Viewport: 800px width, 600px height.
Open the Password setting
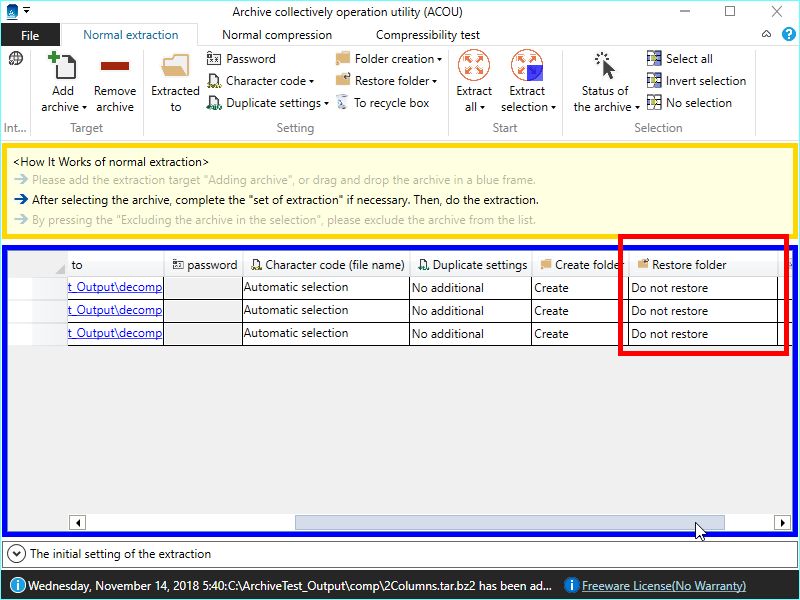click(241, 59)
